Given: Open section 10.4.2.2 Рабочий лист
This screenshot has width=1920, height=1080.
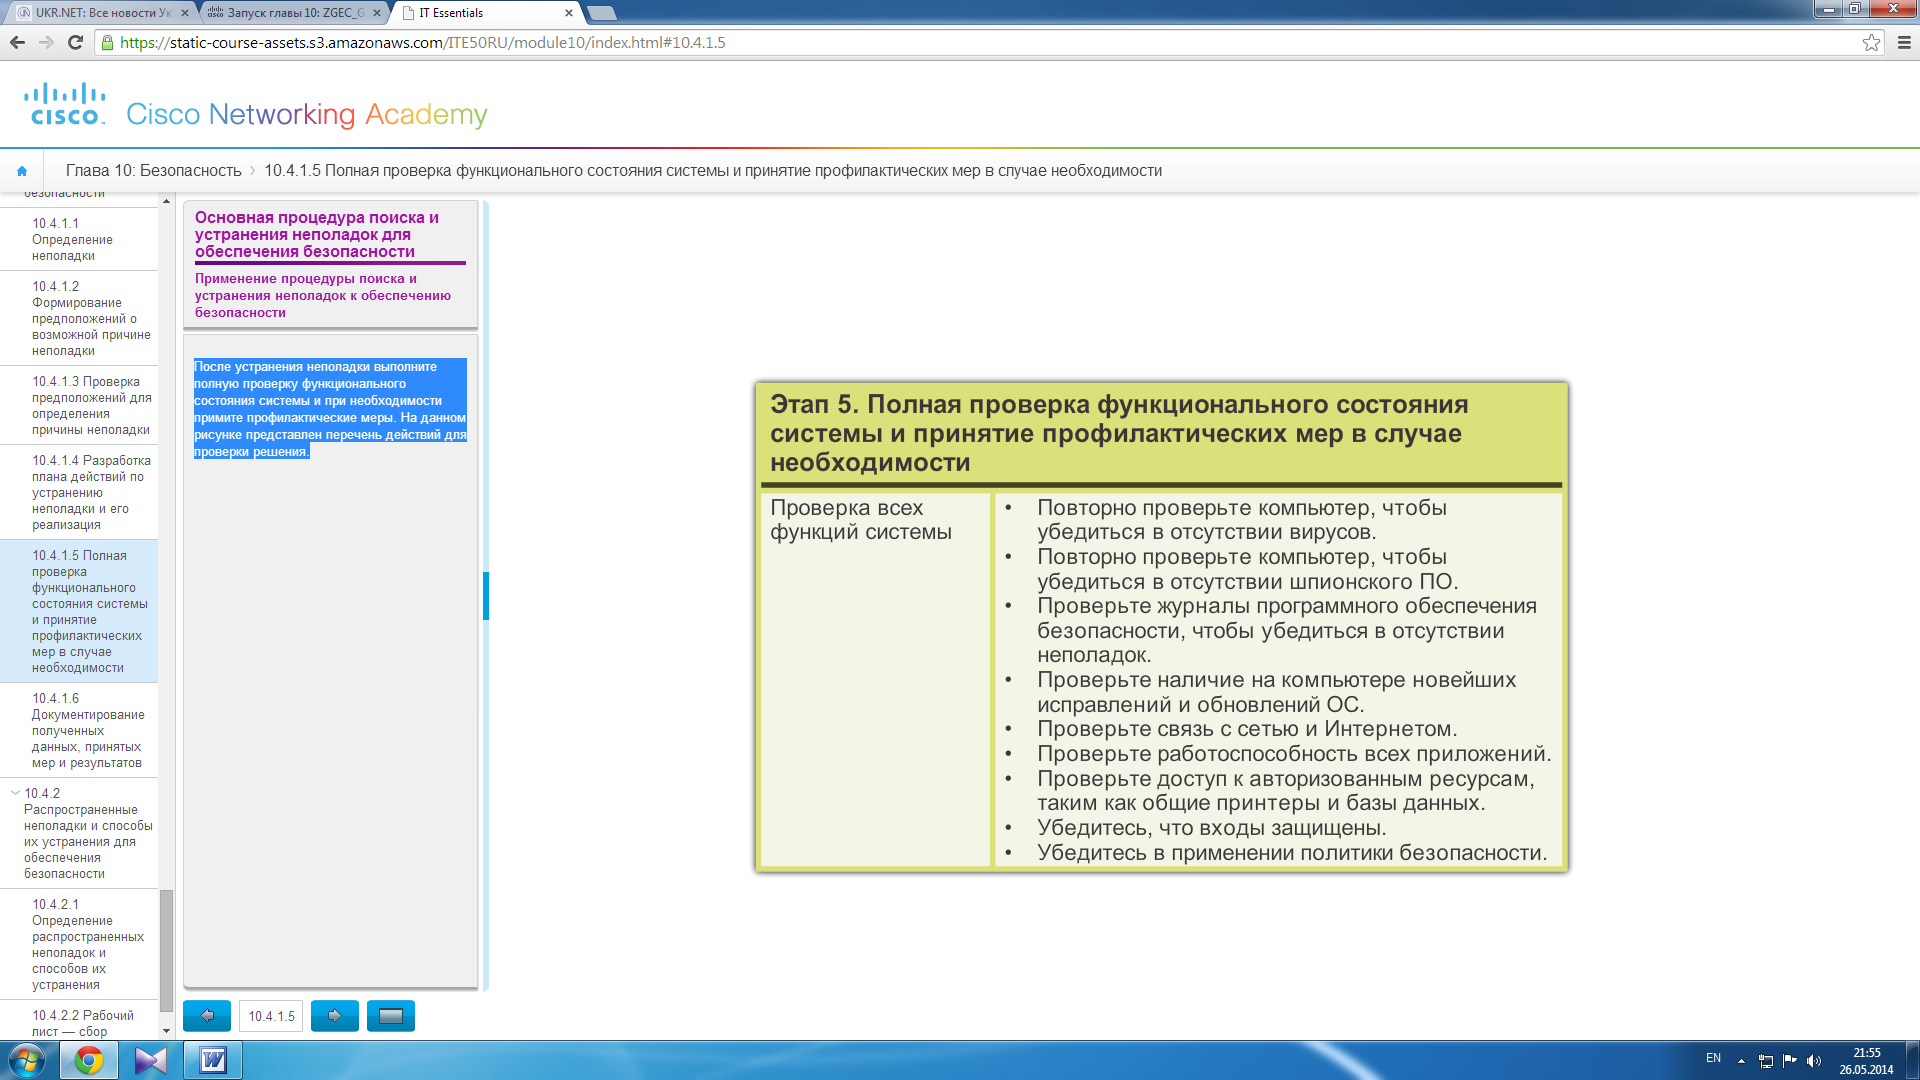Looking at the screenshot, I should [x=79, y=1022].
